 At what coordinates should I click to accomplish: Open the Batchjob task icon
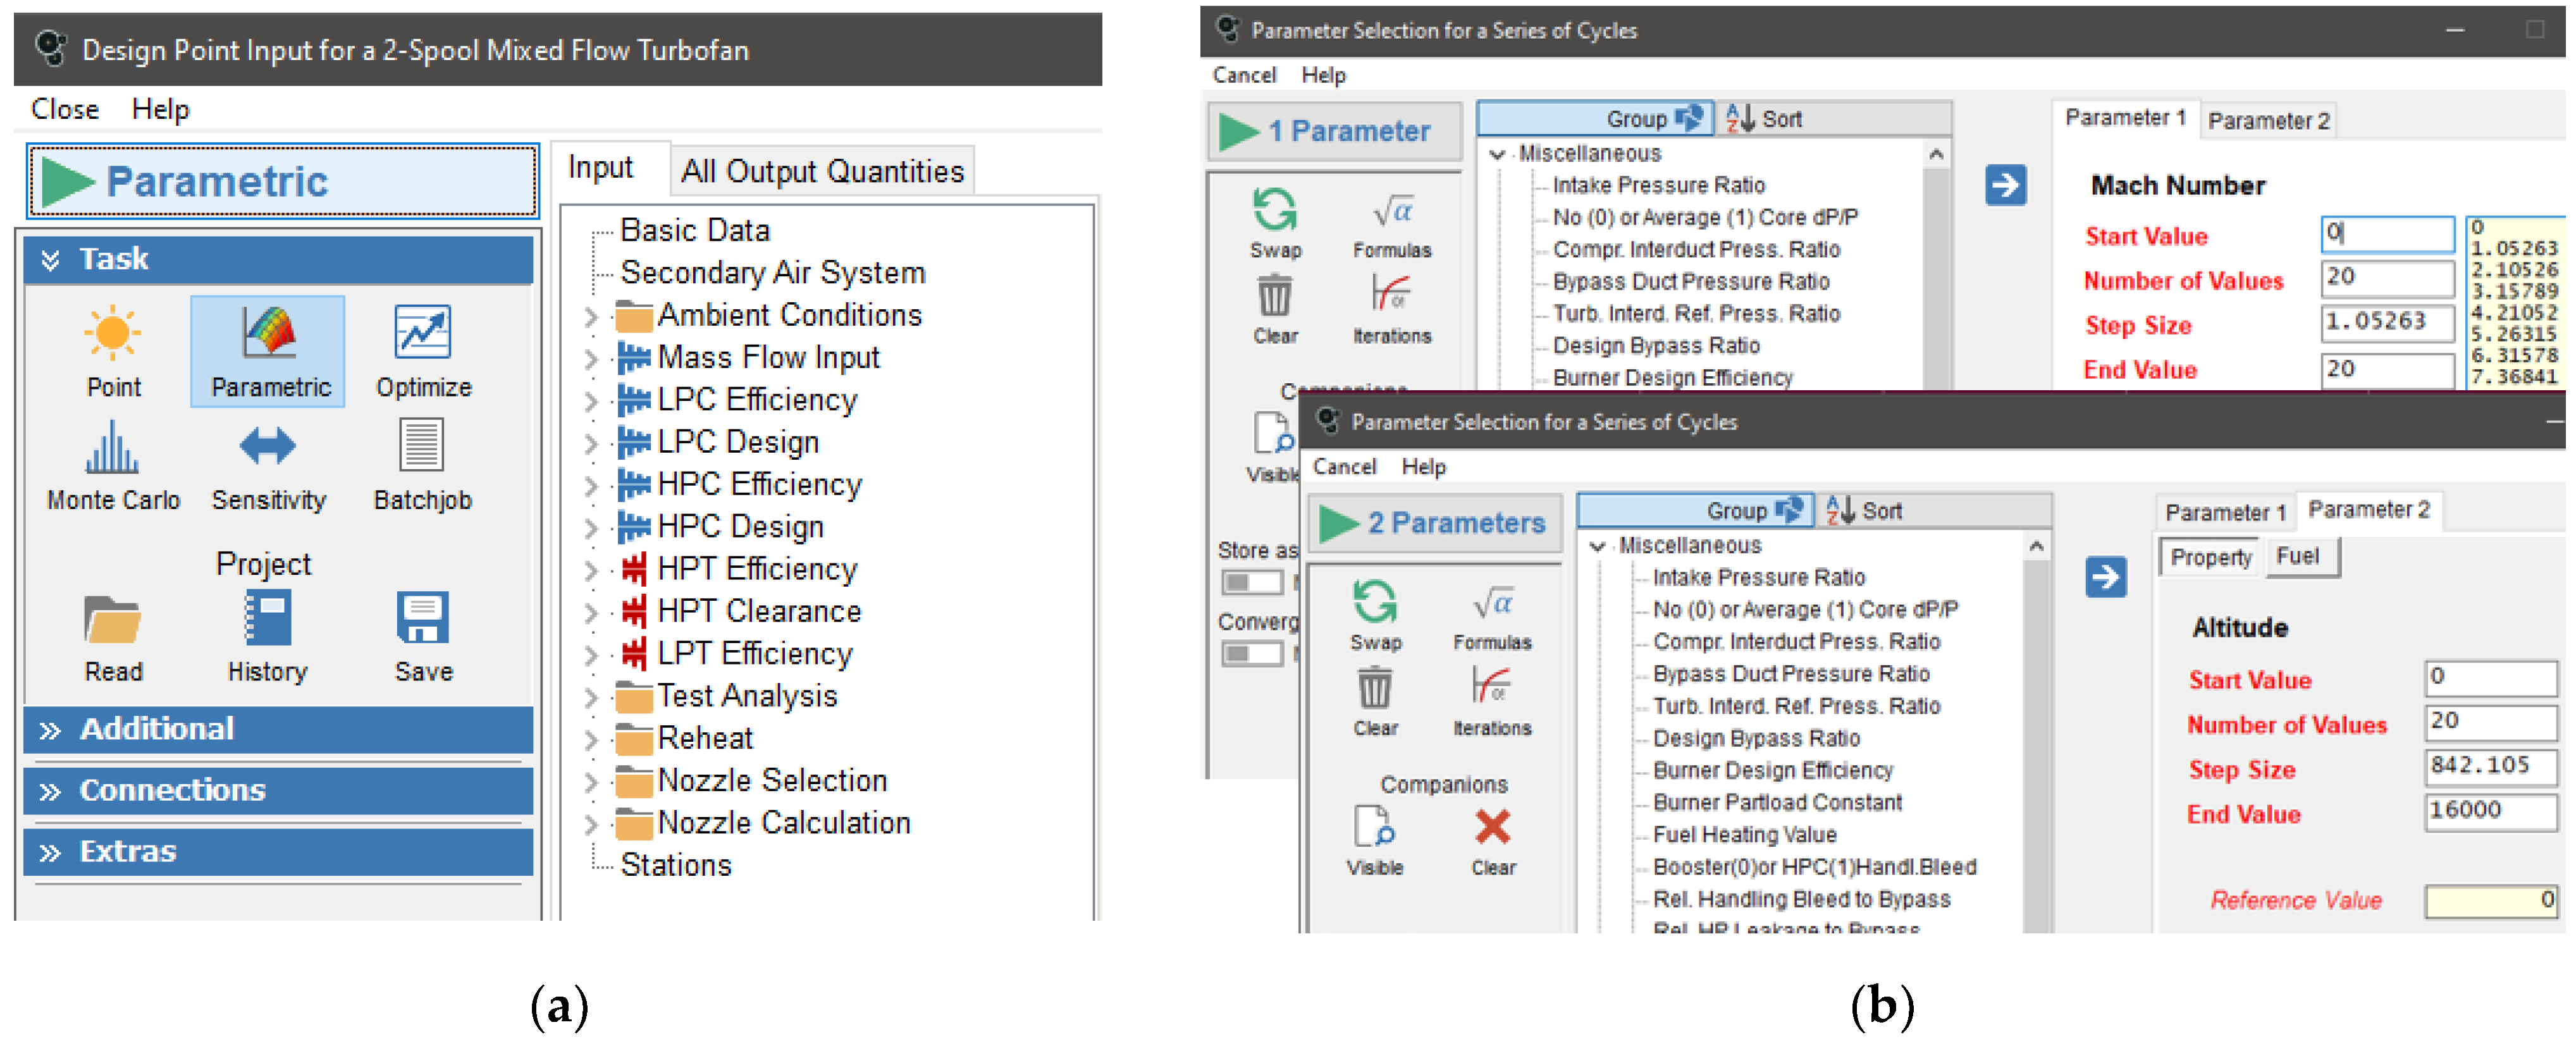(421, 446)
